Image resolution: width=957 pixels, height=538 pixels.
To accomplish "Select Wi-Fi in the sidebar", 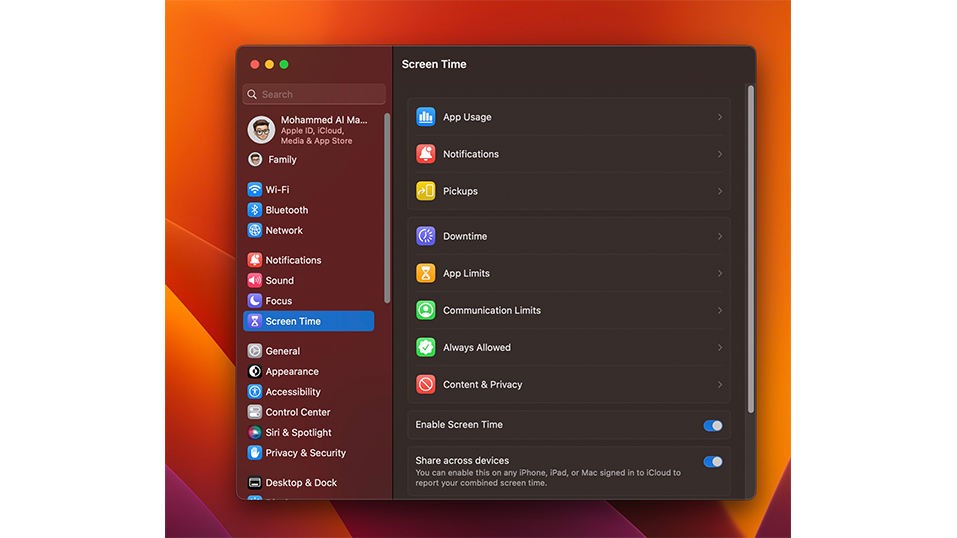I will pos(277,189).
